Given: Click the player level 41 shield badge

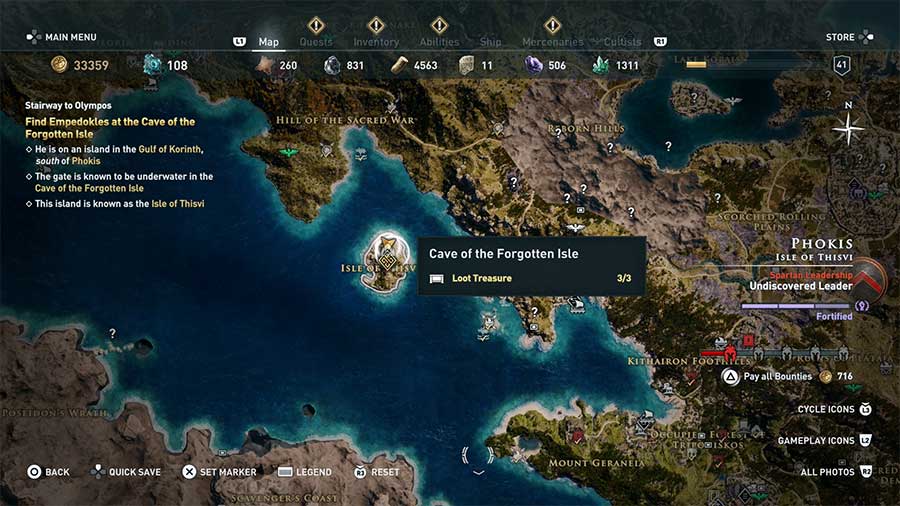Looking at the screenshot, I should click(x=841, y=65).
